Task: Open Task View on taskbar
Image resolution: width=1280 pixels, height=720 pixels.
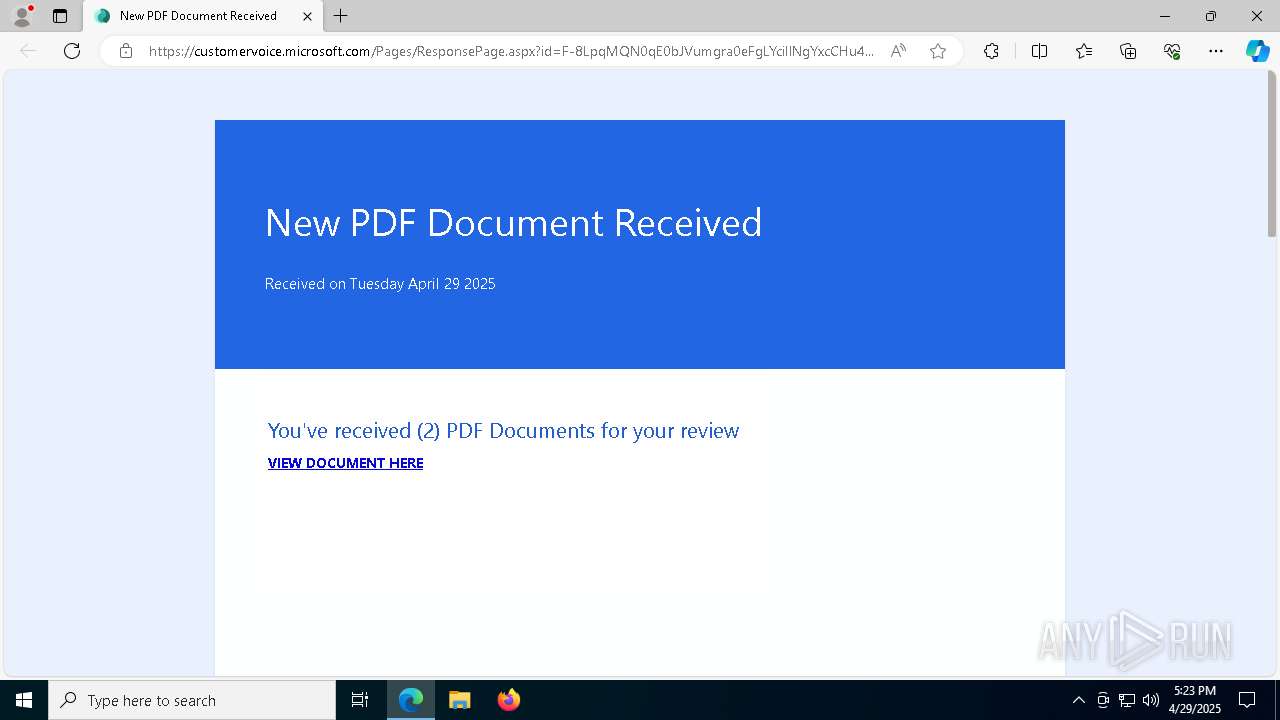Action: pyautogui.click(x=360, y=700)
